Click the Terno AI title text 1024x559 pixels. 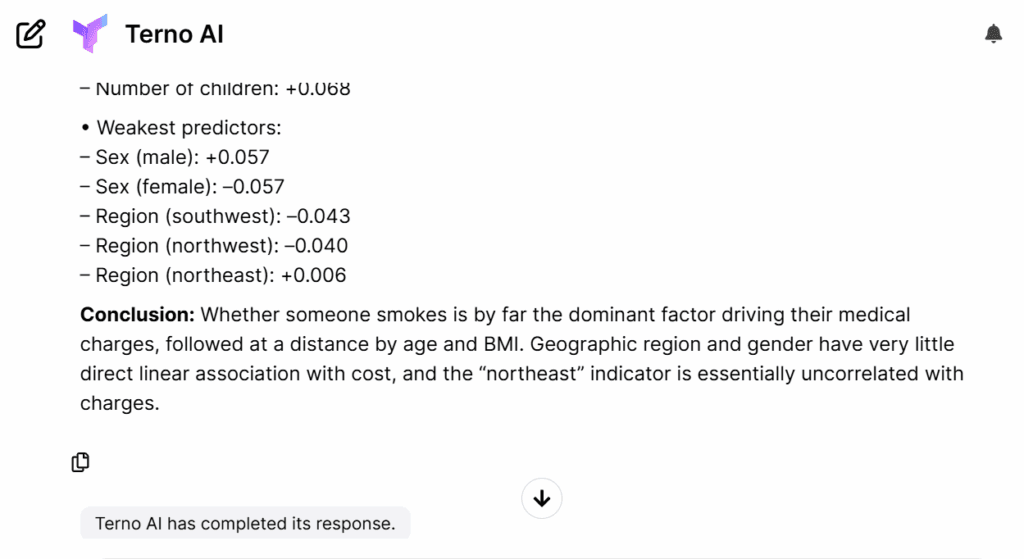[174, 34]
